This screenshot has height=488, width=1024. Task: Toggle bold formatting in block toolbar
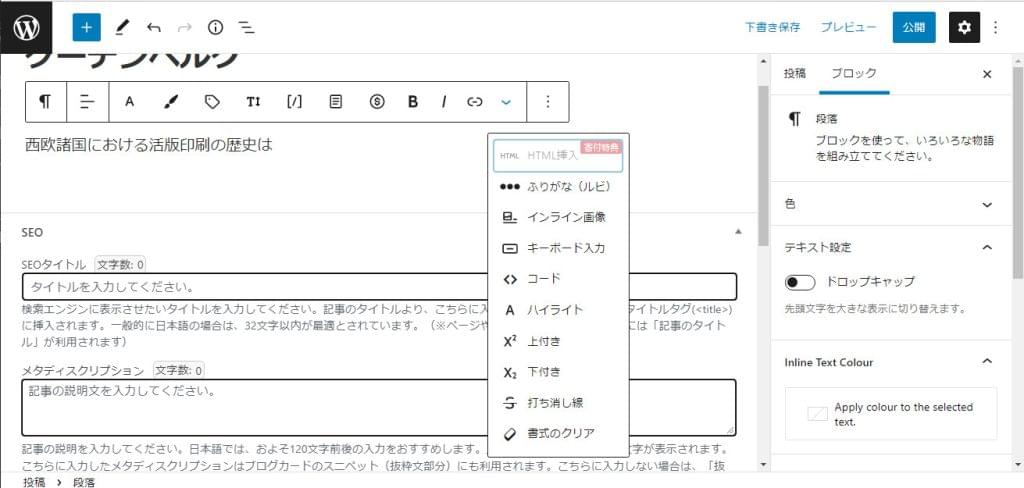pos(412,102)
